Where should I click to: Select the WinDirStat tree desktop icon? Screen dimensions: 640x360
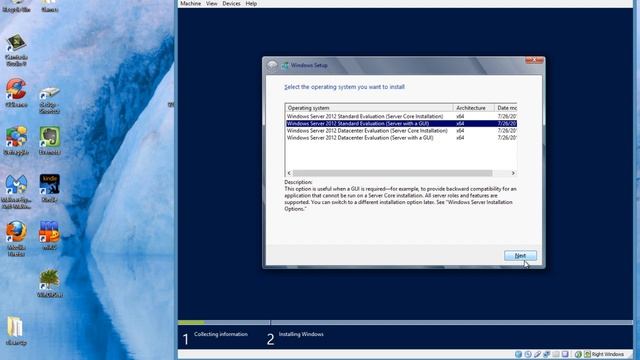[x=50, y=283]
